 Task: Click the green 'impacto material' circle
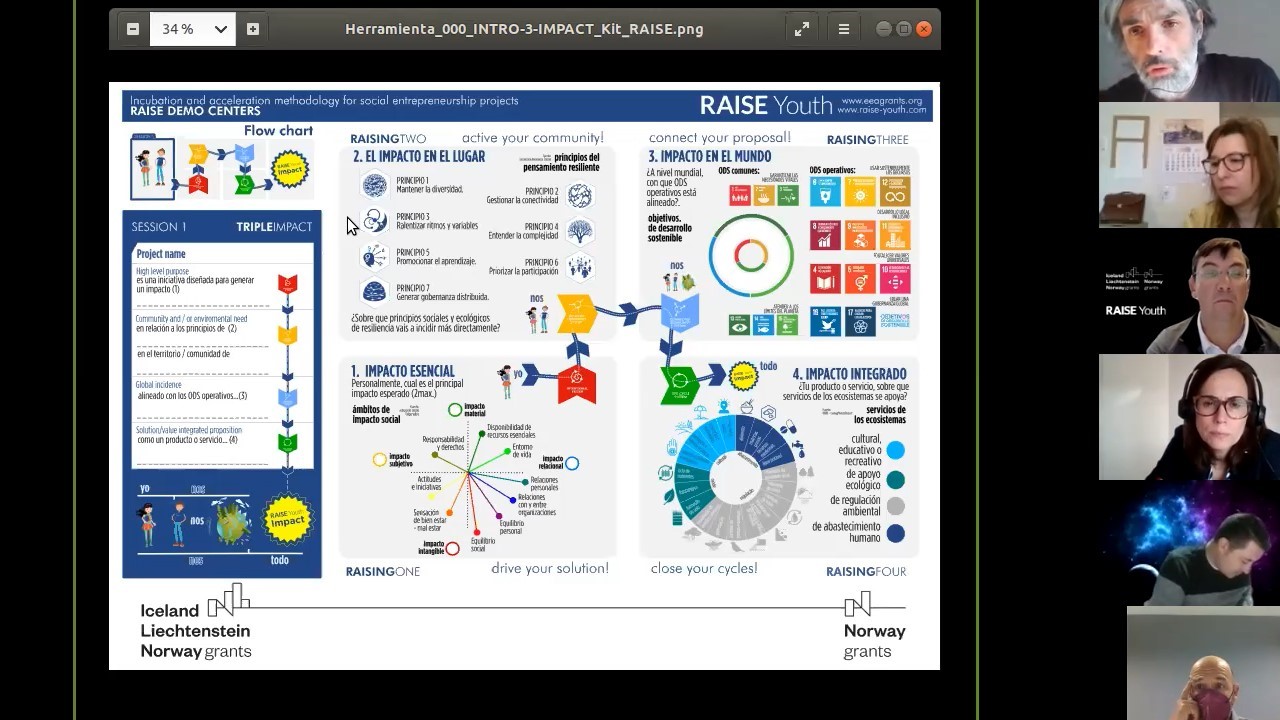455,410
